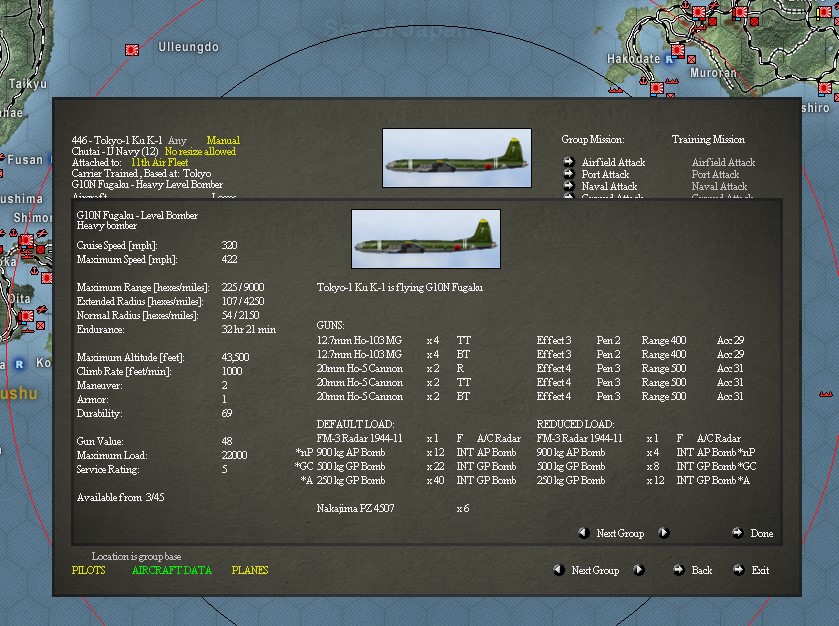This screenshot has height=626, width=839.
Task: Click forward arrow beside lower Next Group
Action: pos(638,570)
